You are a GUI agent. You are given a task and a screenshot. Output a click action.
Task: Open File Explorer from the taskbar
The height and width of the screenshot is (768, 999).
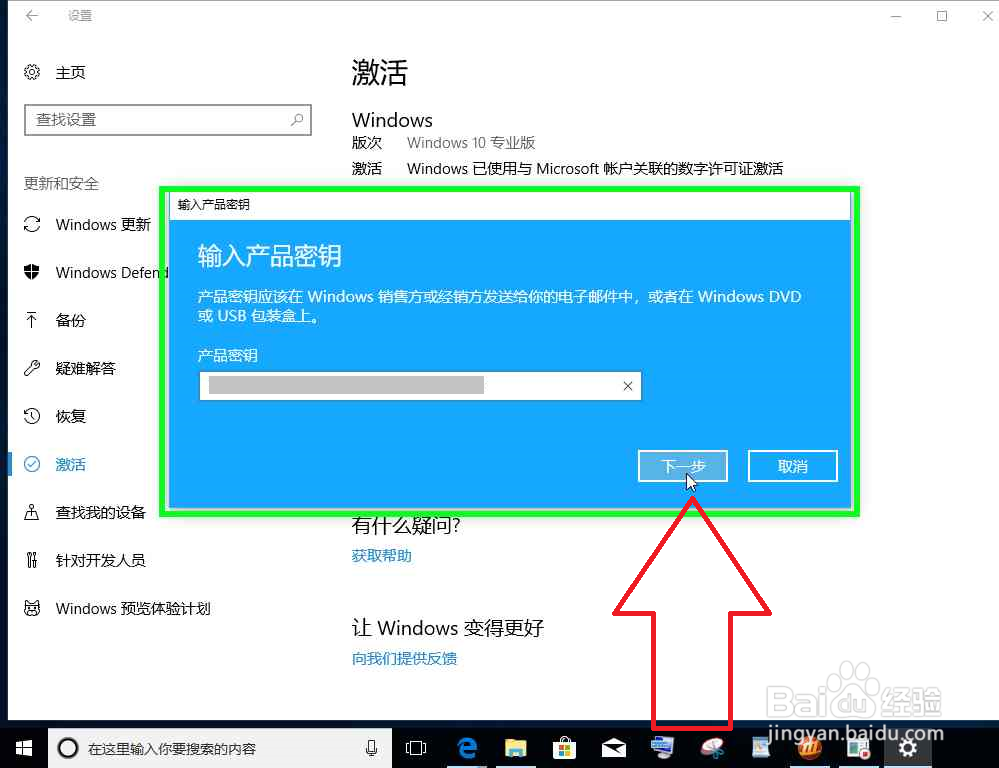tap(515, 748)
